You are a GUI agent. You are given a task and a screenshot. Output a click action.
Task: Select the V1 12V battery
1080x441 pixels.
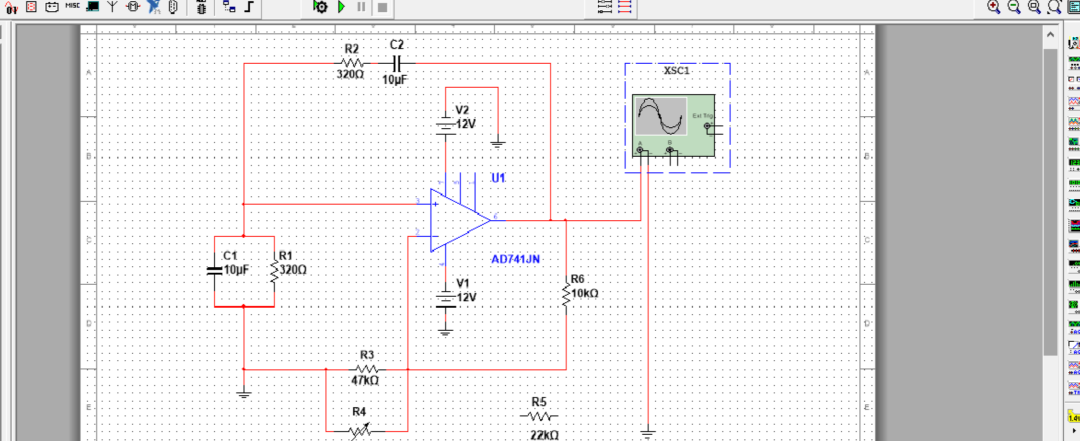[445, 299]
